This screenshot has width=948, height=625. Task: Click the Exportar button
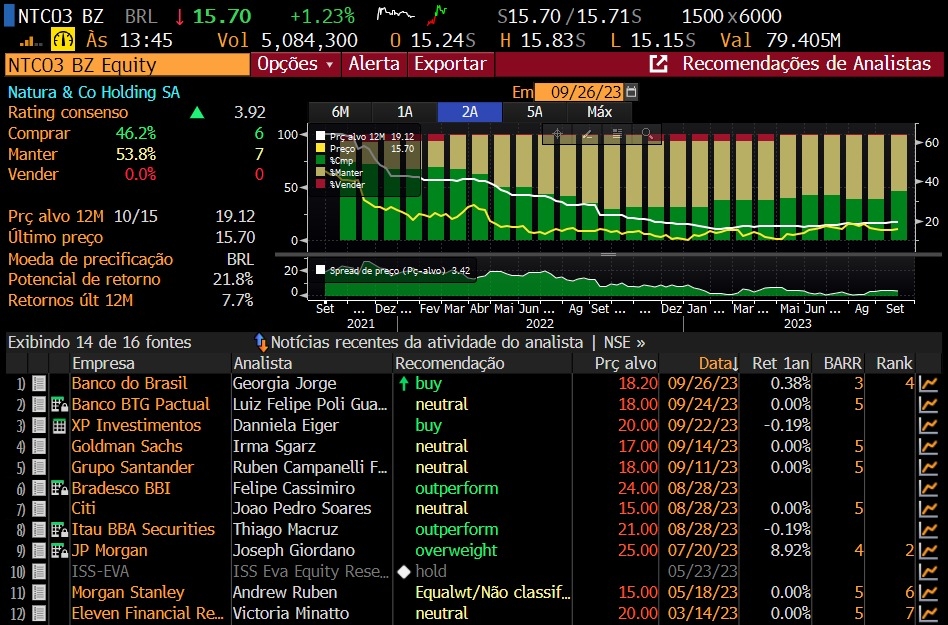[x=450, y=64]
